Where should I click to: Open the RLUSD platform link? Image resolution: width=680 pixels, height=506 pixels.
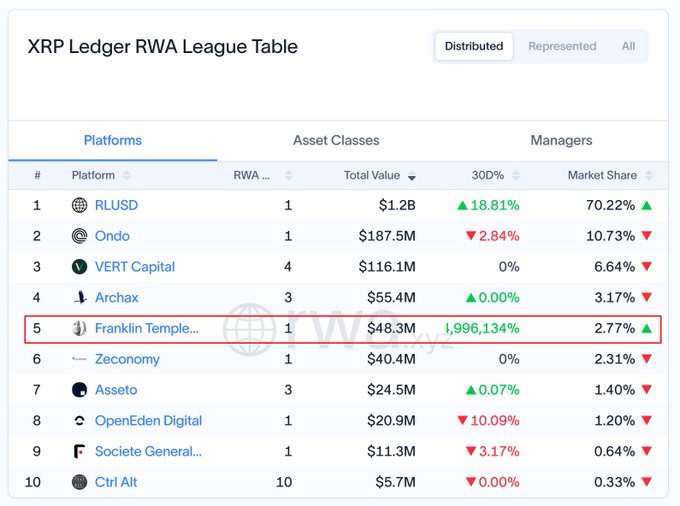tap(116, 205)
